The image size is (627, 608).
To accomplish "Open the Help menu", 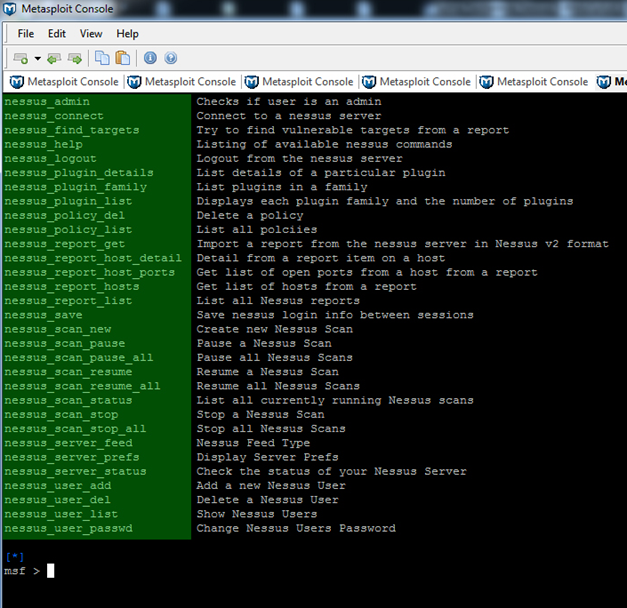I will coord(128,34).
